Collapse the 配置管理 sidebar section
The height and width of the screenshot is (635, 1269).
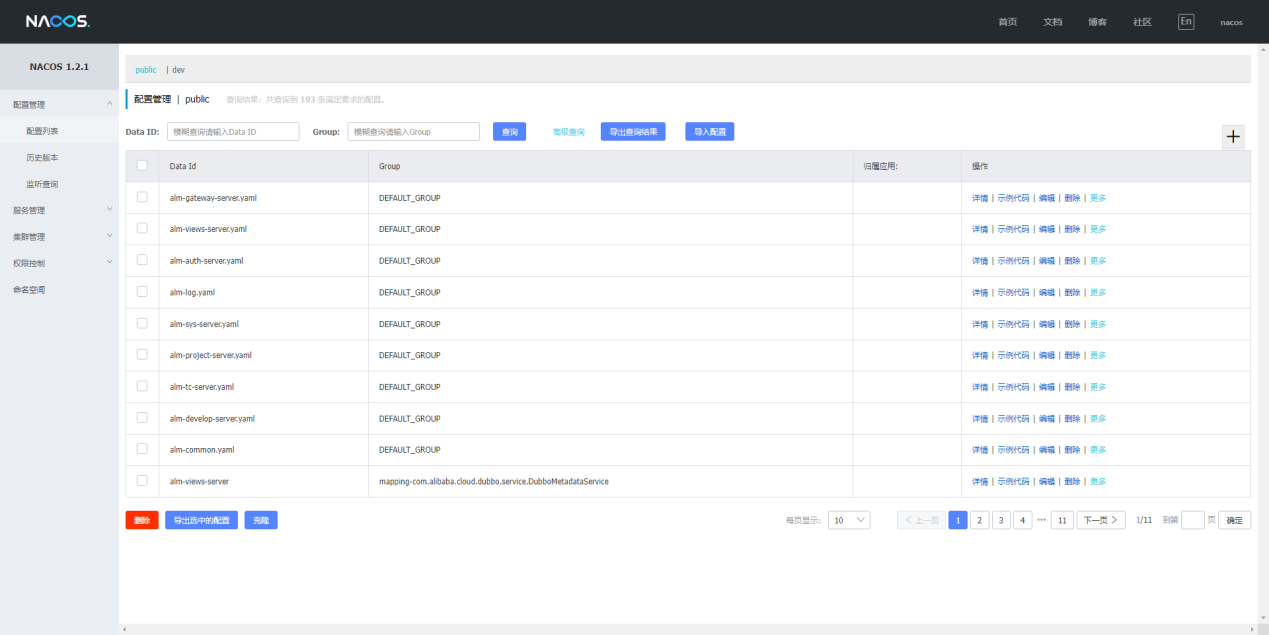pyautogui.click(x=109, y=104)
